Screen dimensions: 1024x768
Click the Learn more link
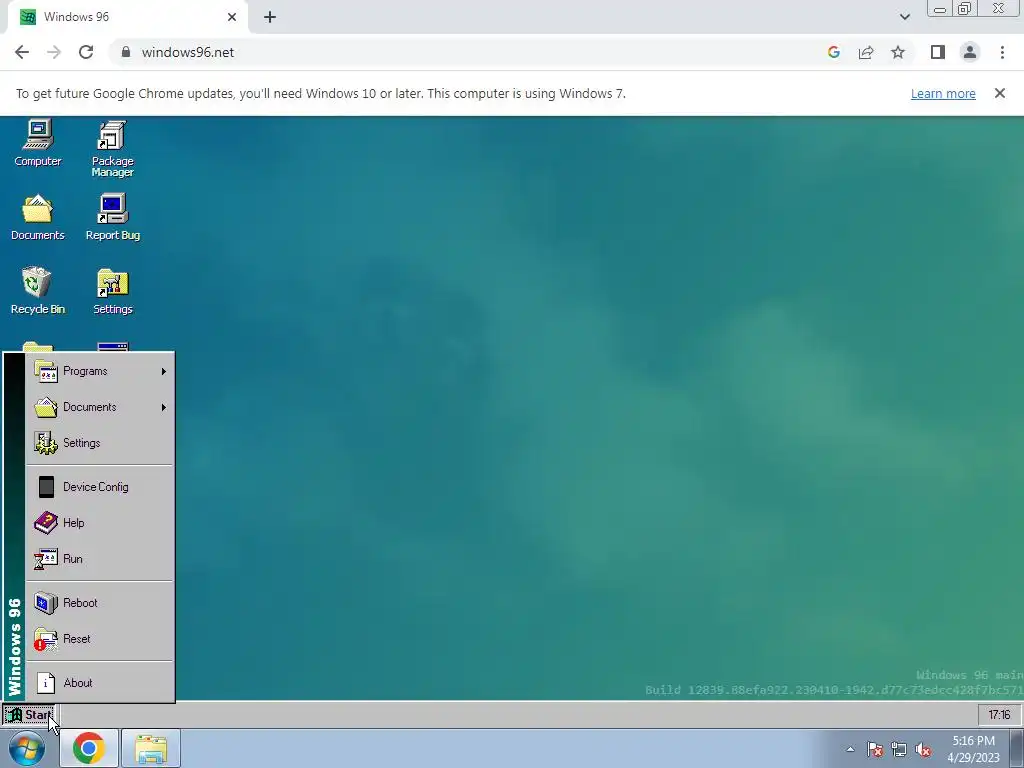[943, 93]
